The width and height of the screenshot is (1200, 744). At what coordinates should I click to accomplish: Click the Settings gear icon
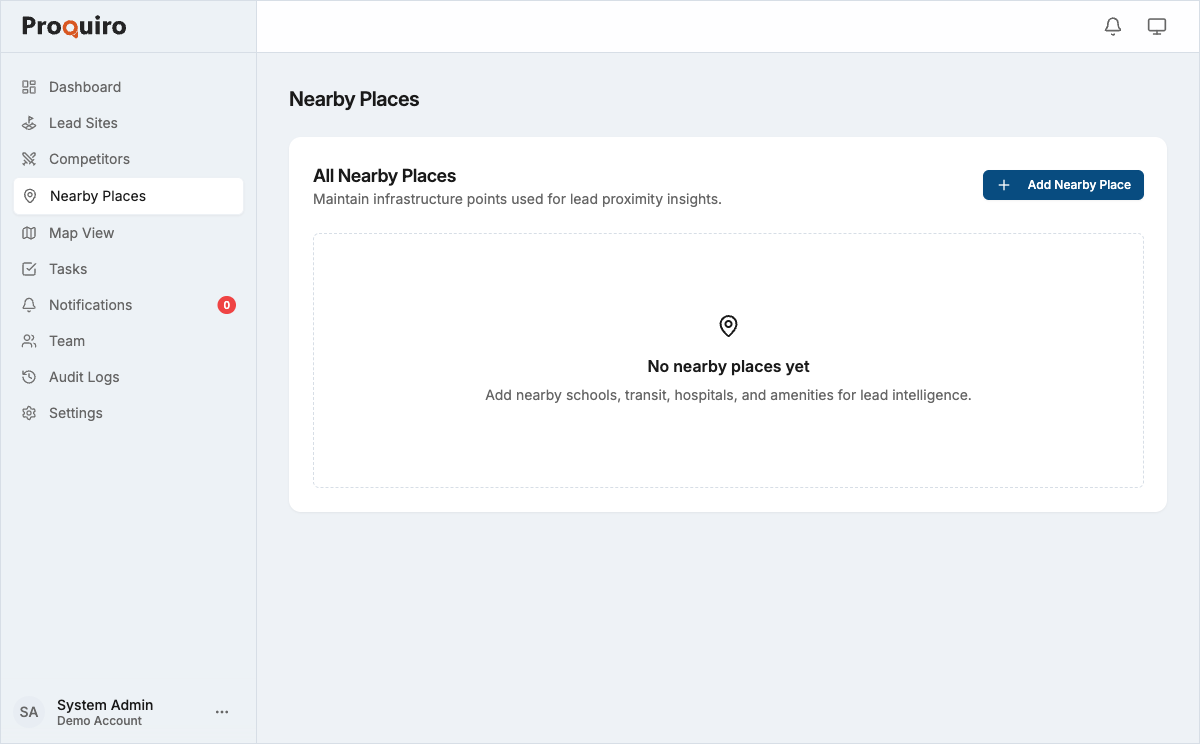click(x=29, y=412)
